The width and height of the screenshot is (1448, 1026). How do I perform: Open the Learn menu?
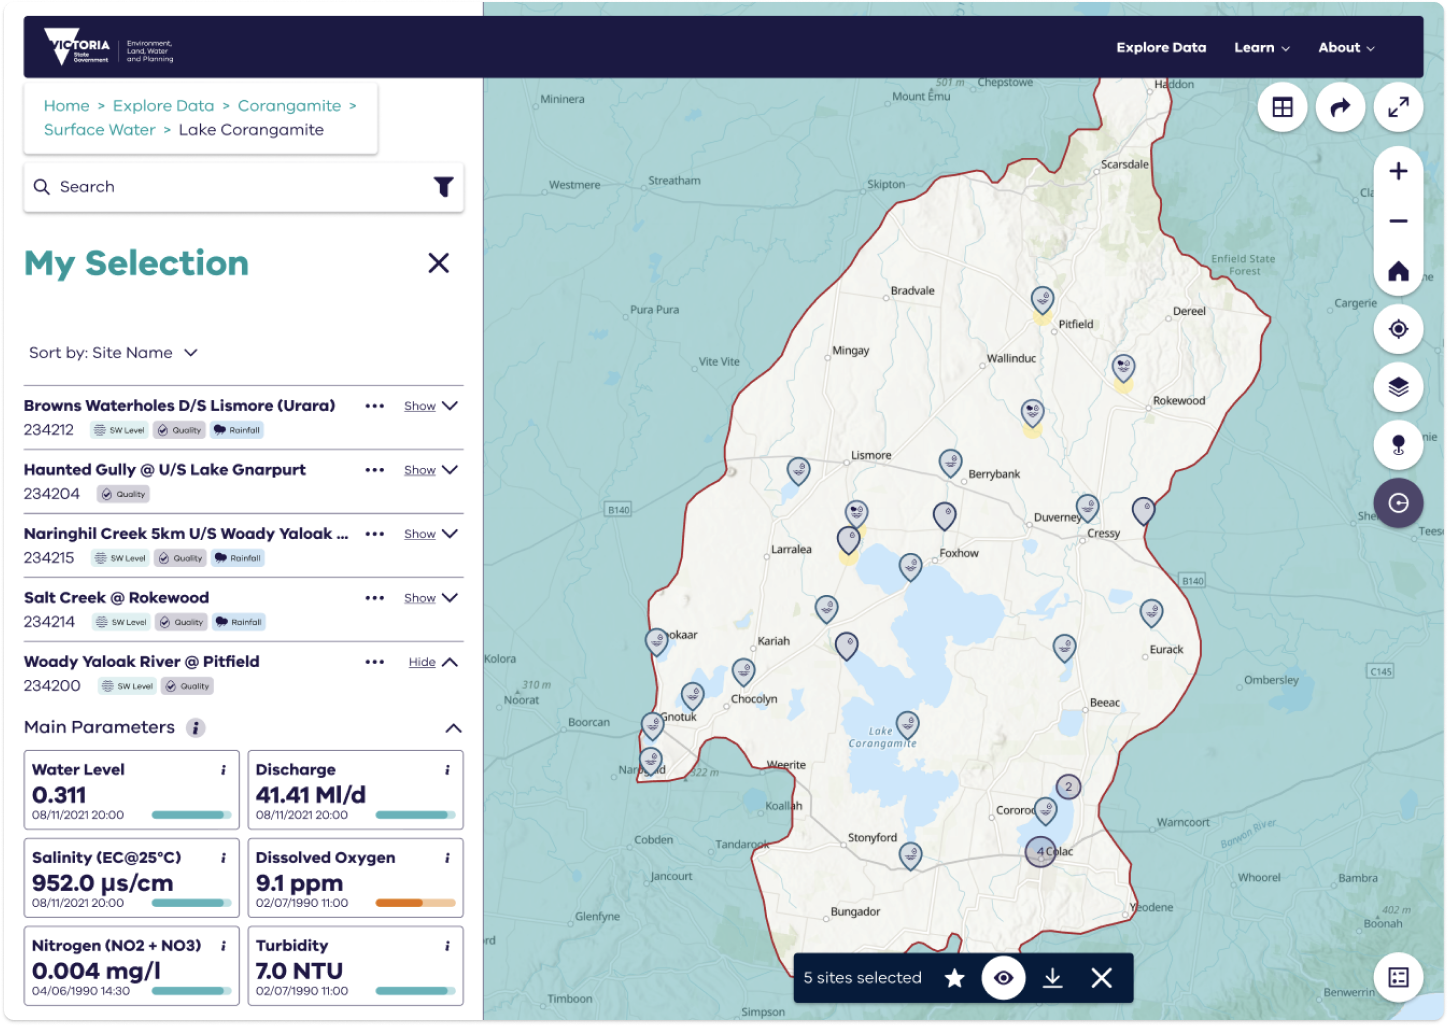tap(1261, 48)
